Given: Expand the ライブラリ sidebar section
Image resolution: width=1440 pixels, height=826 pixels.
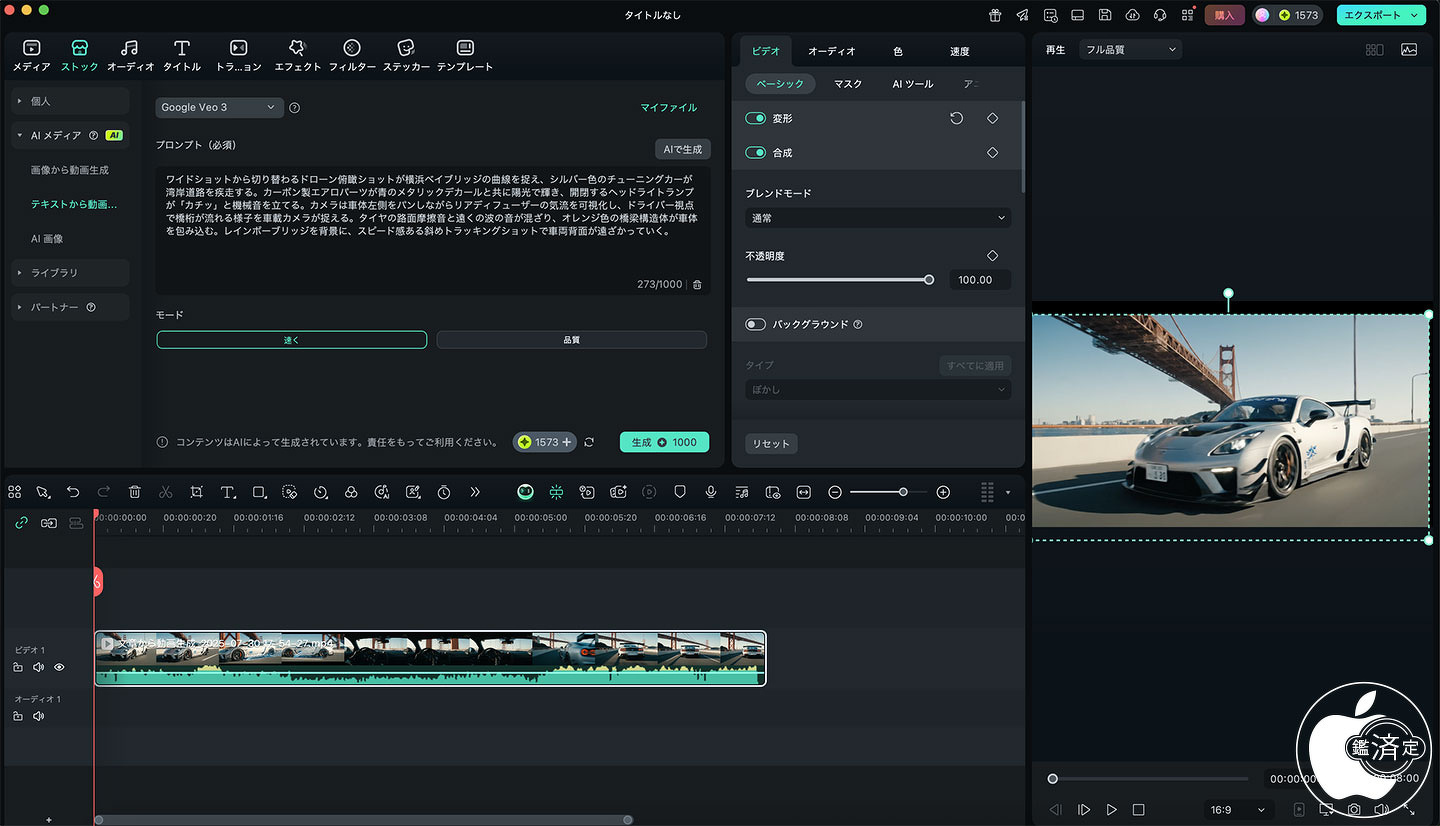Looking at the screenshot, I should point(70,272).
